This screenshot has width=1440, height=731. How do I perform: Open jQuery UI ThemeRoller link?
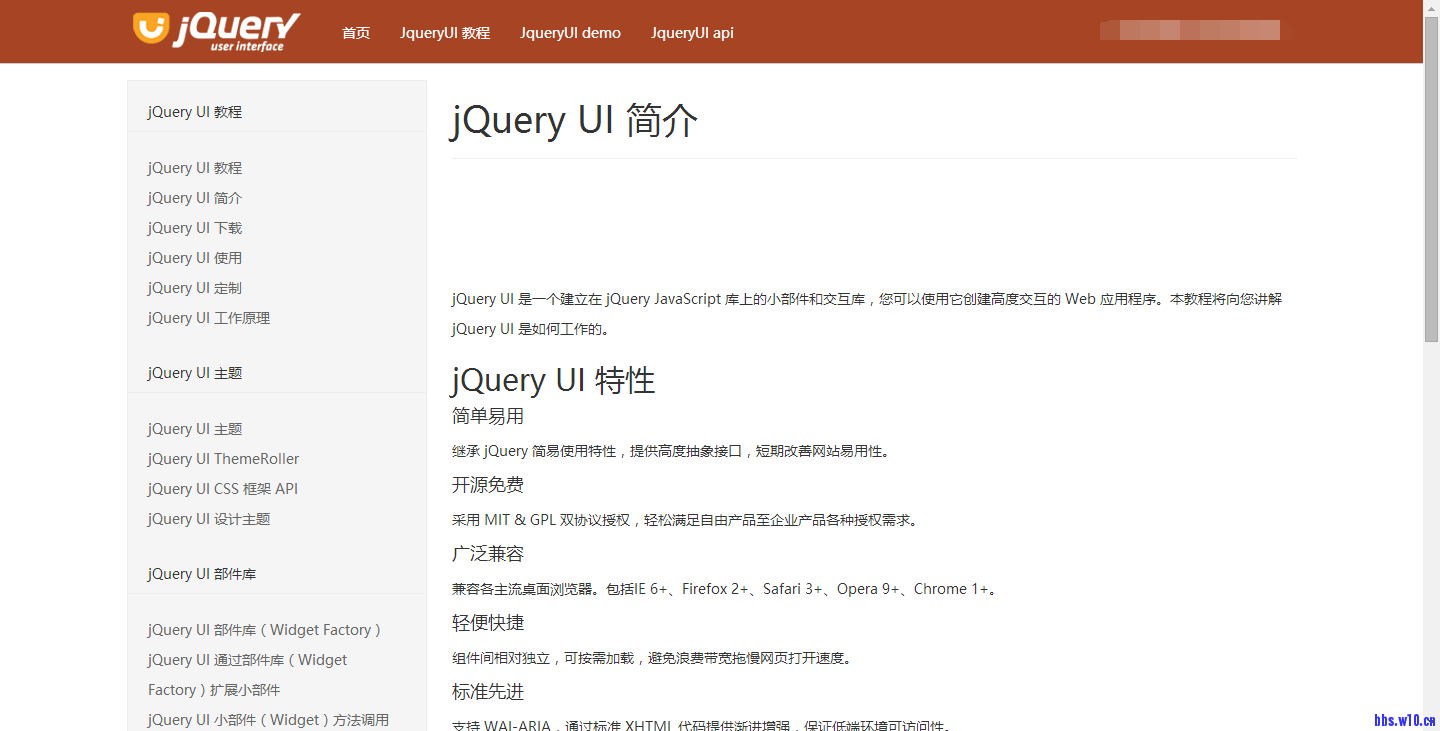(x=223, y=459)
